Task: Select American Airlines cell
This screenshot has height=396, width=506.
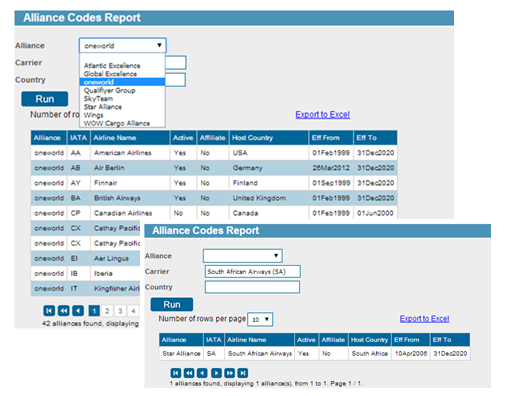Action: [130, 153]
